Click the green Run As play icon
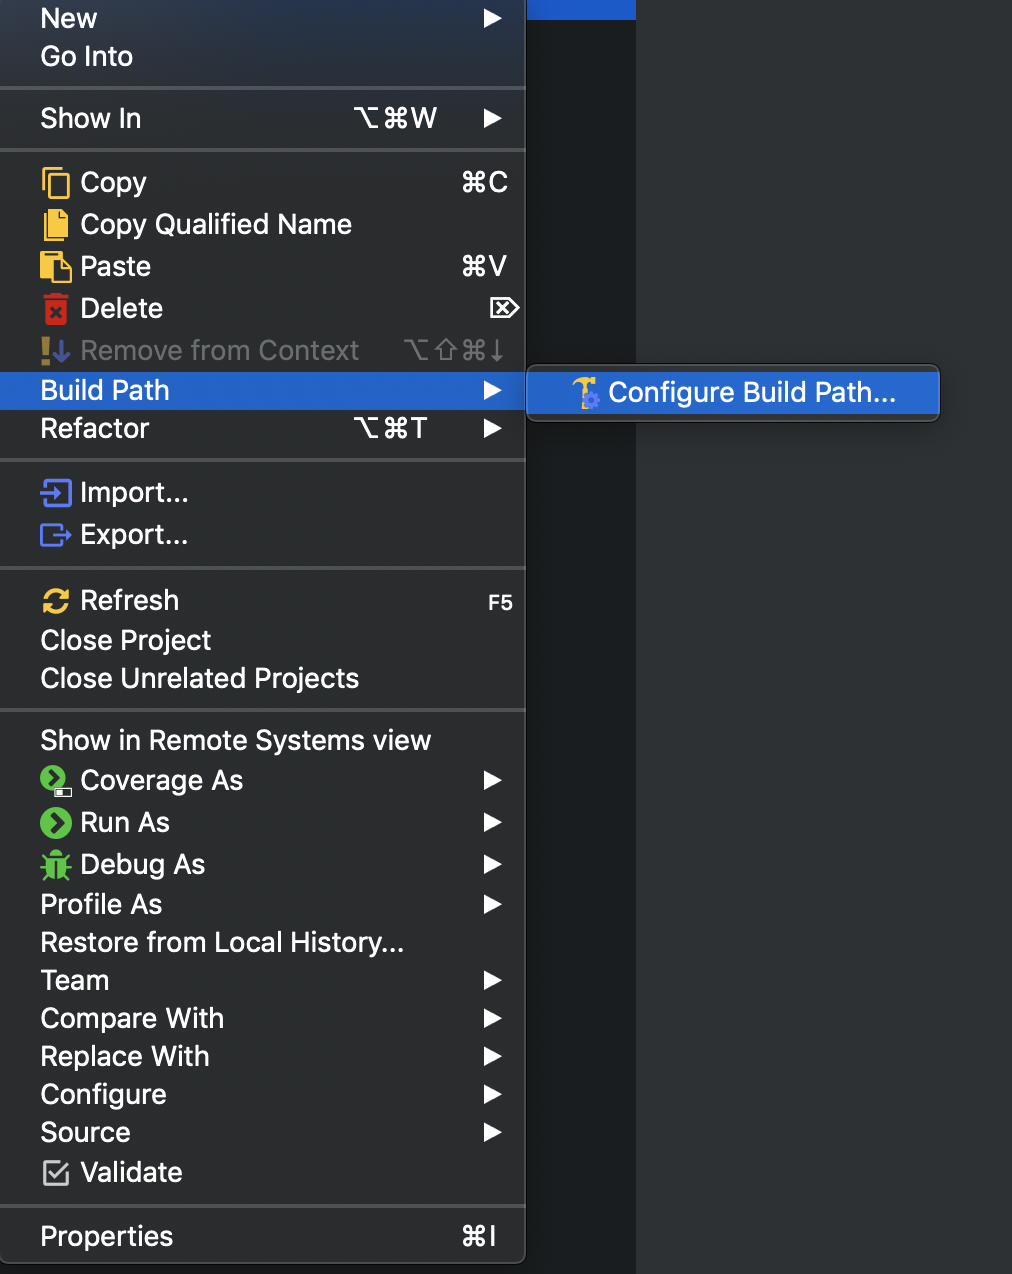The image size is (1012, 1274). tap(56, 823)
